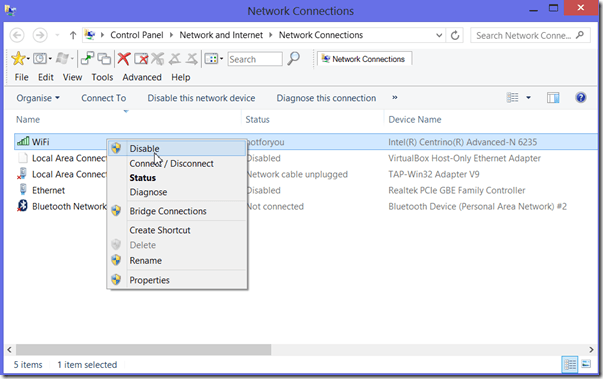Open the change view dropdown arrow
603x379 pixels.
(x=528, y=98)
